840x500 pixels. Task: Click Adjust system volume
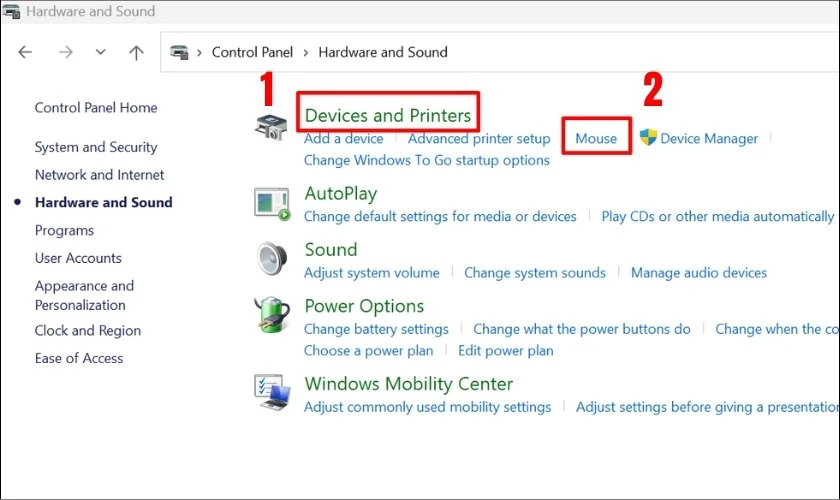point(371,273)
